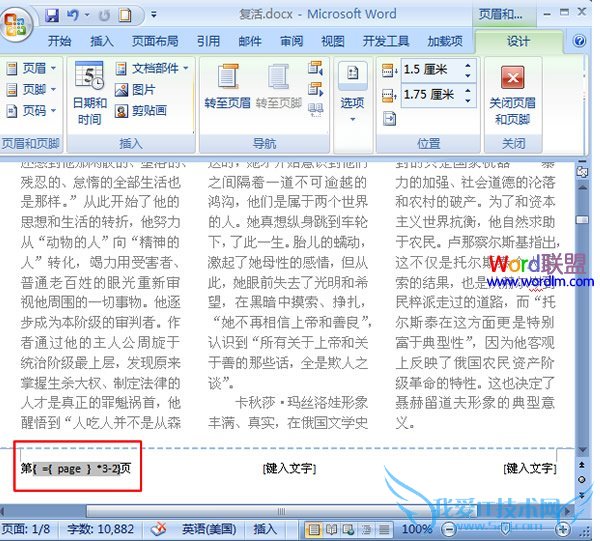Save the document from quick access toolbar
The width and height of the screenshot is (600, 541).
click(x=52, y=15)
